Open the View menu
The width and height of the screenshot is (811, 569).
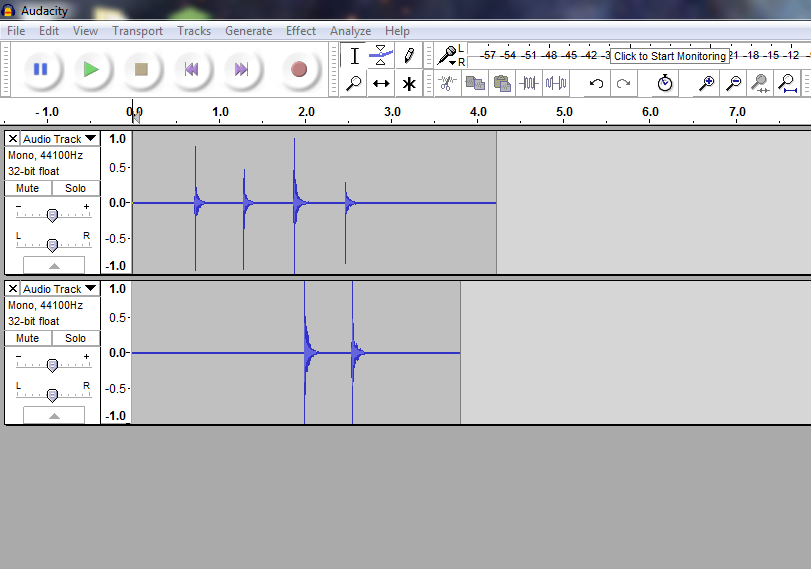(x=85, y=31)
